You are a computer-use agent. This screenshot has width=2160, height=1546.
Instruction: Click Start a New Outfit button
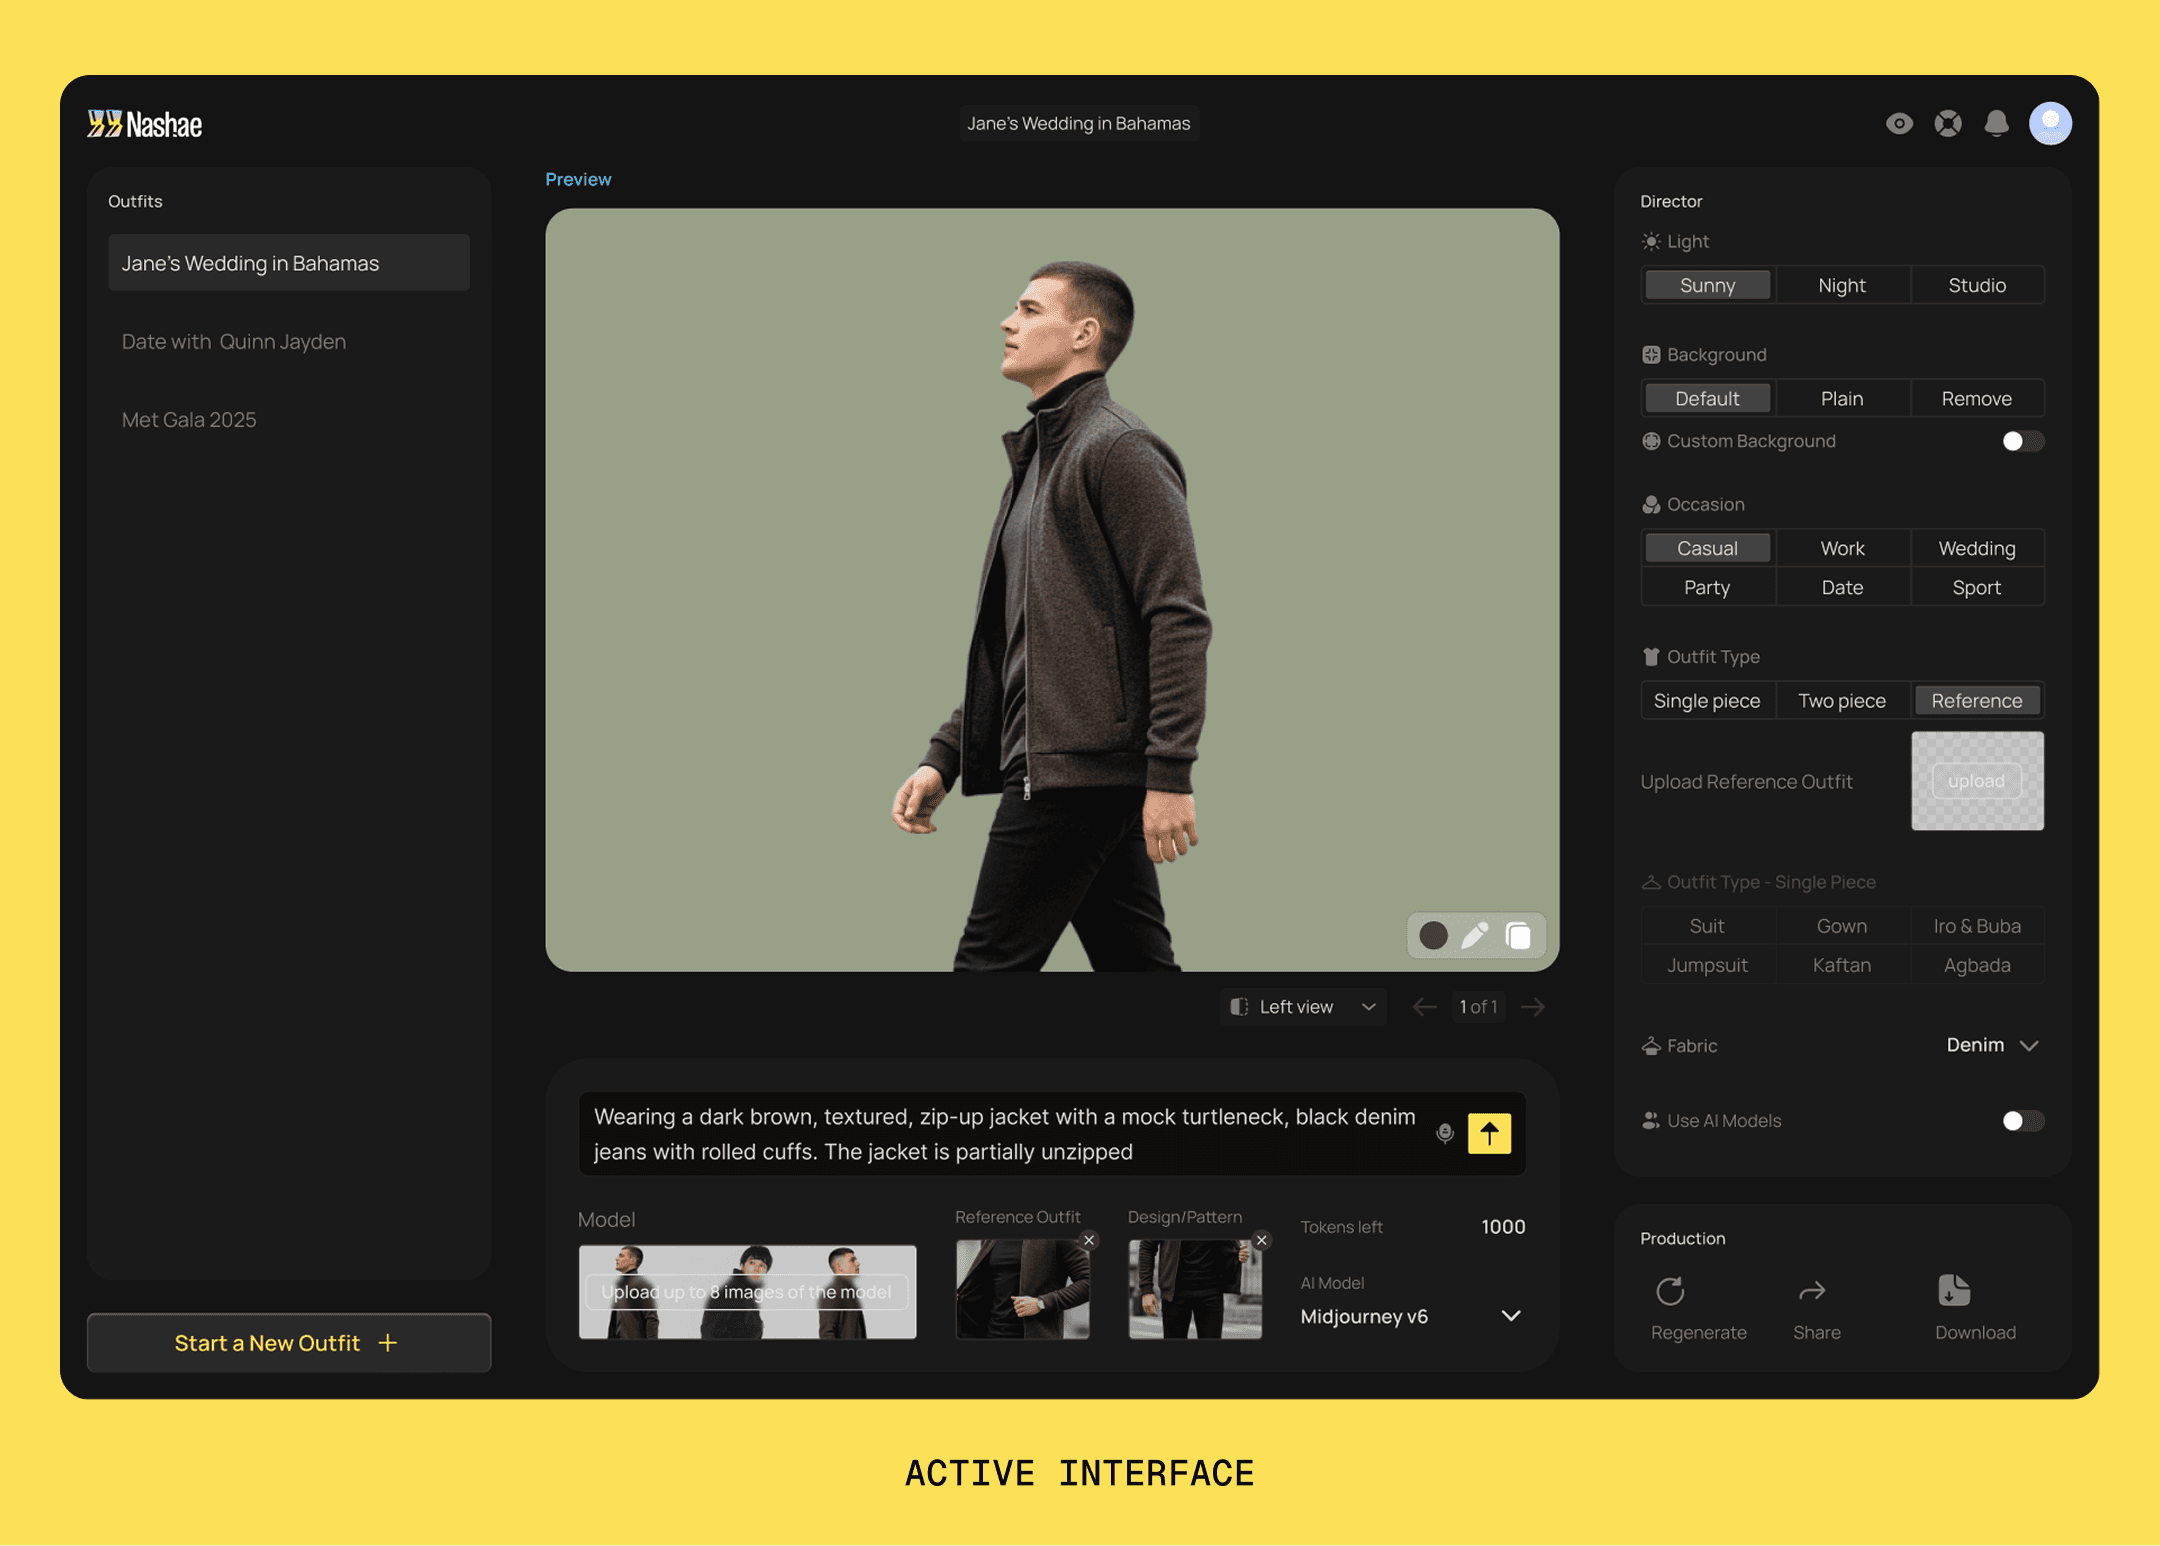click(289, 1343)
